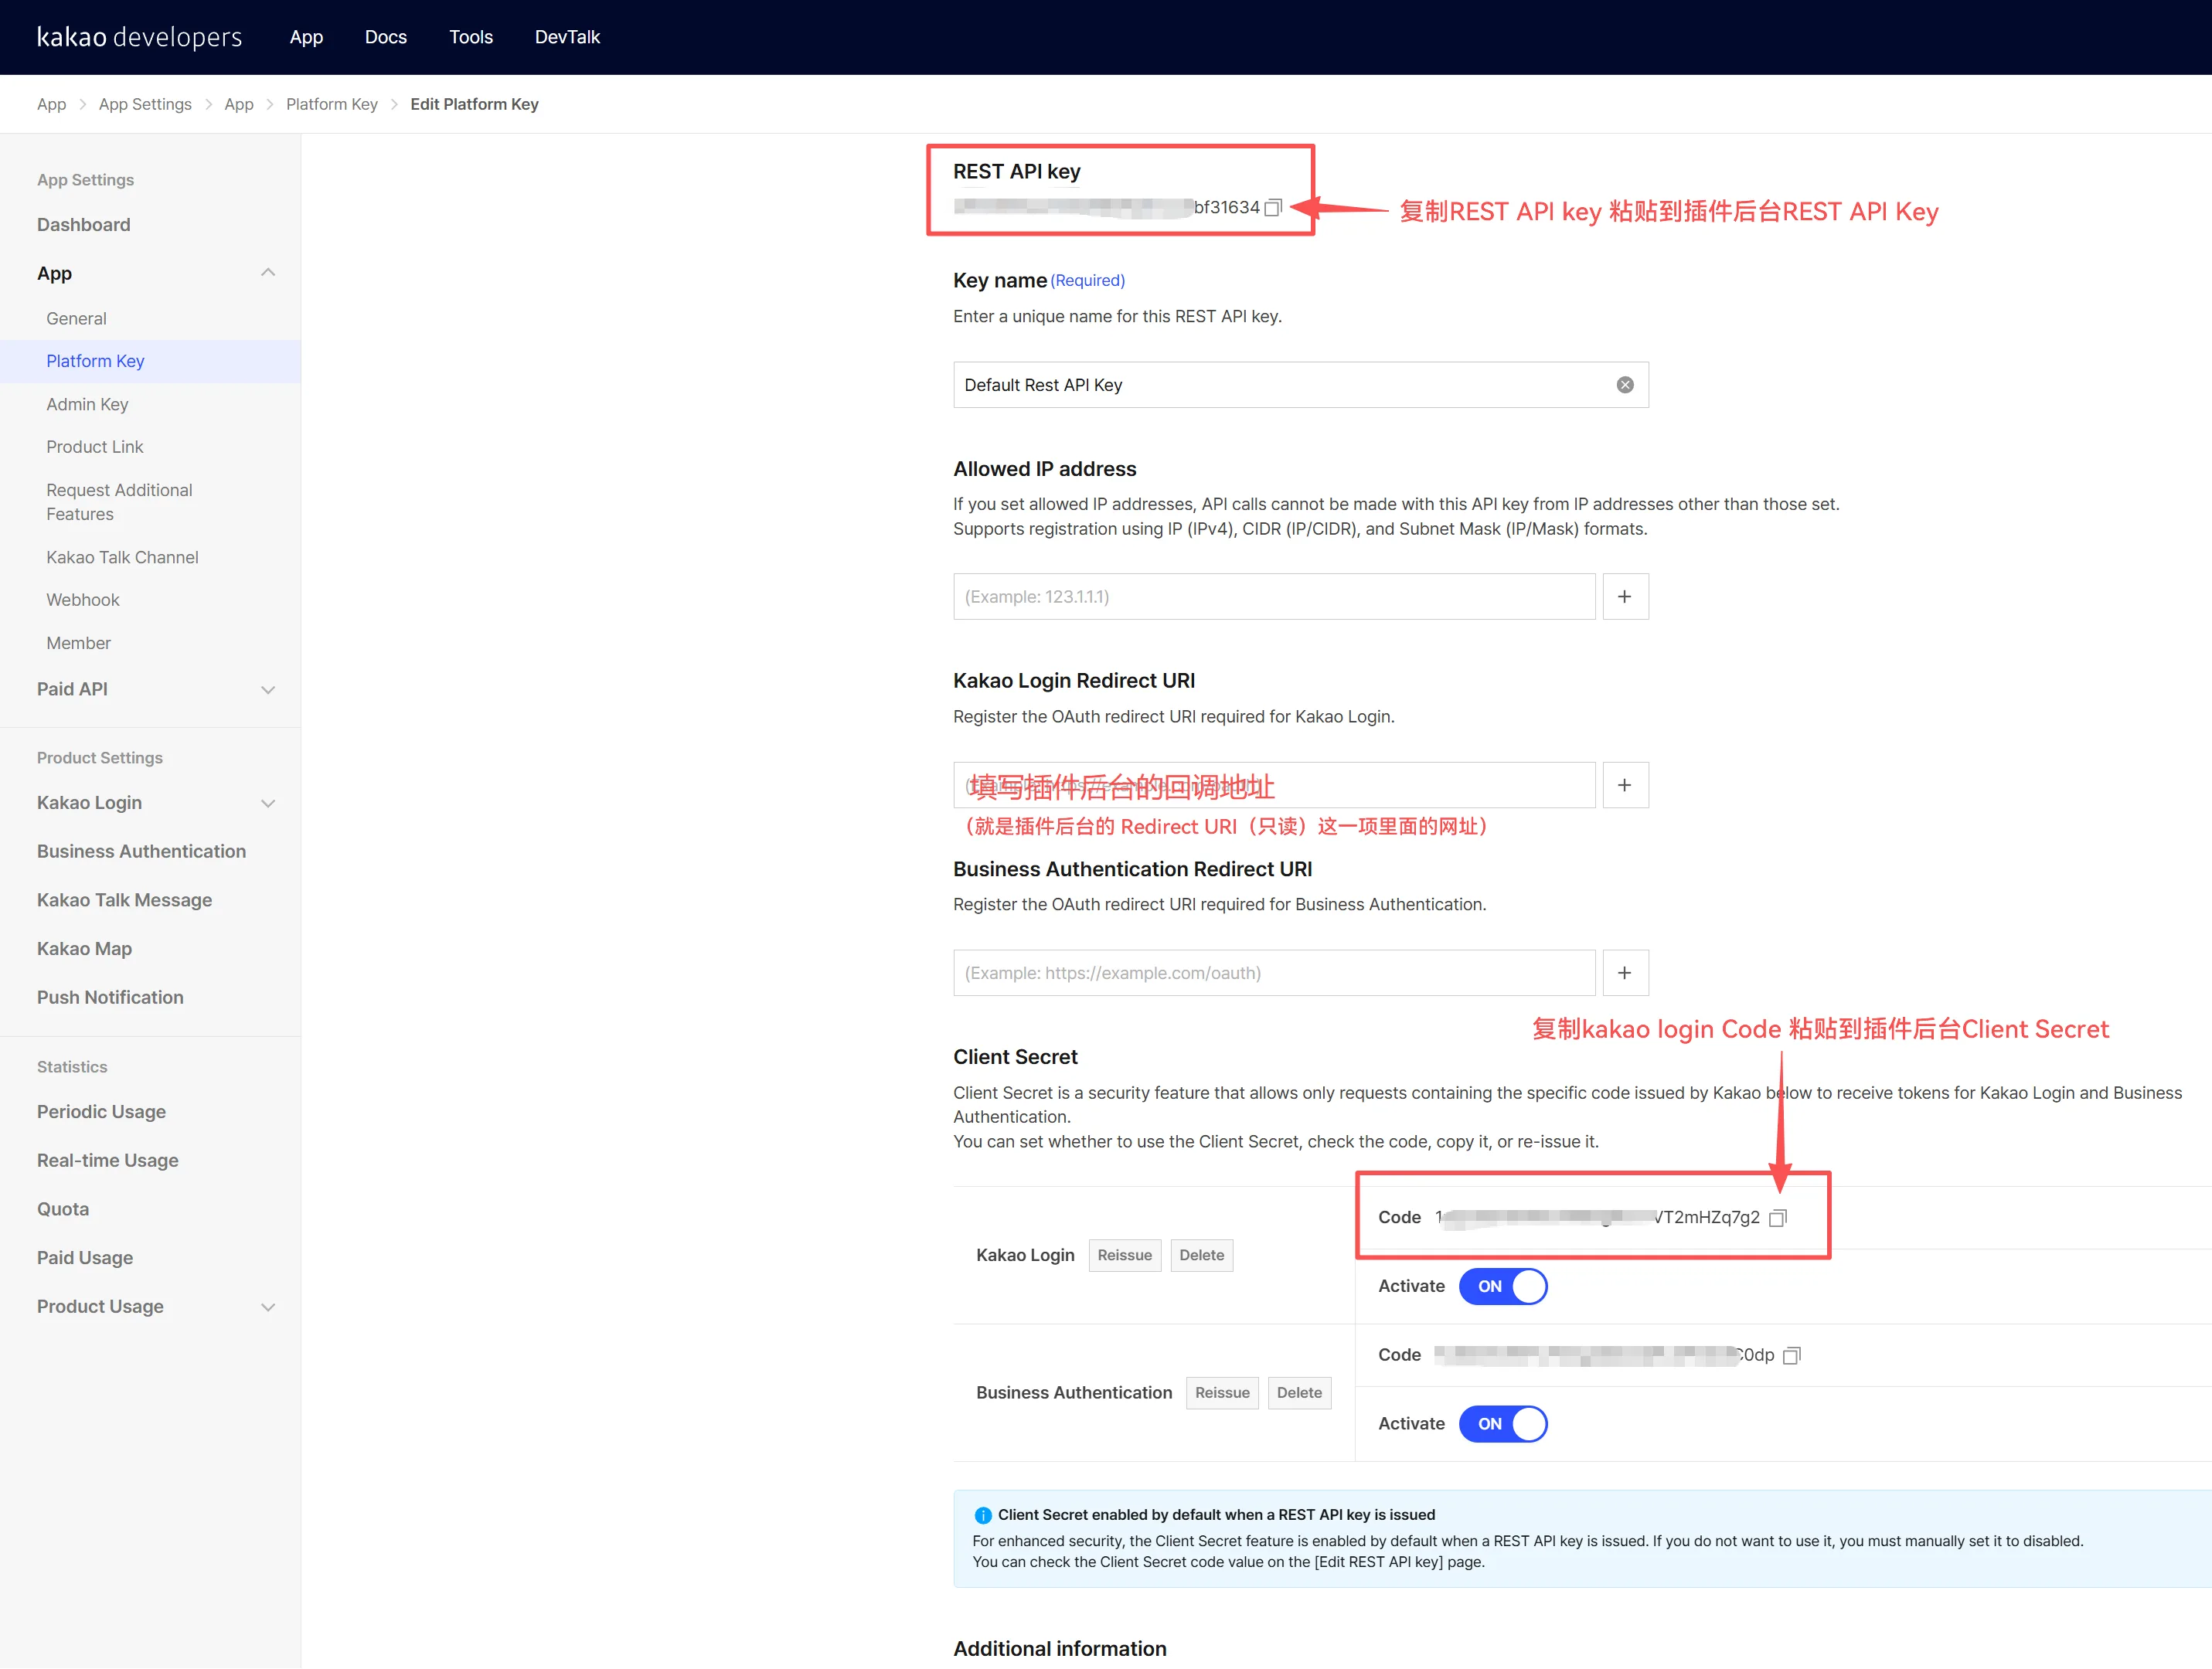Copy the REST API key value
2212x1669 pixels.
pyautogui.click(x=1273, y=208)
